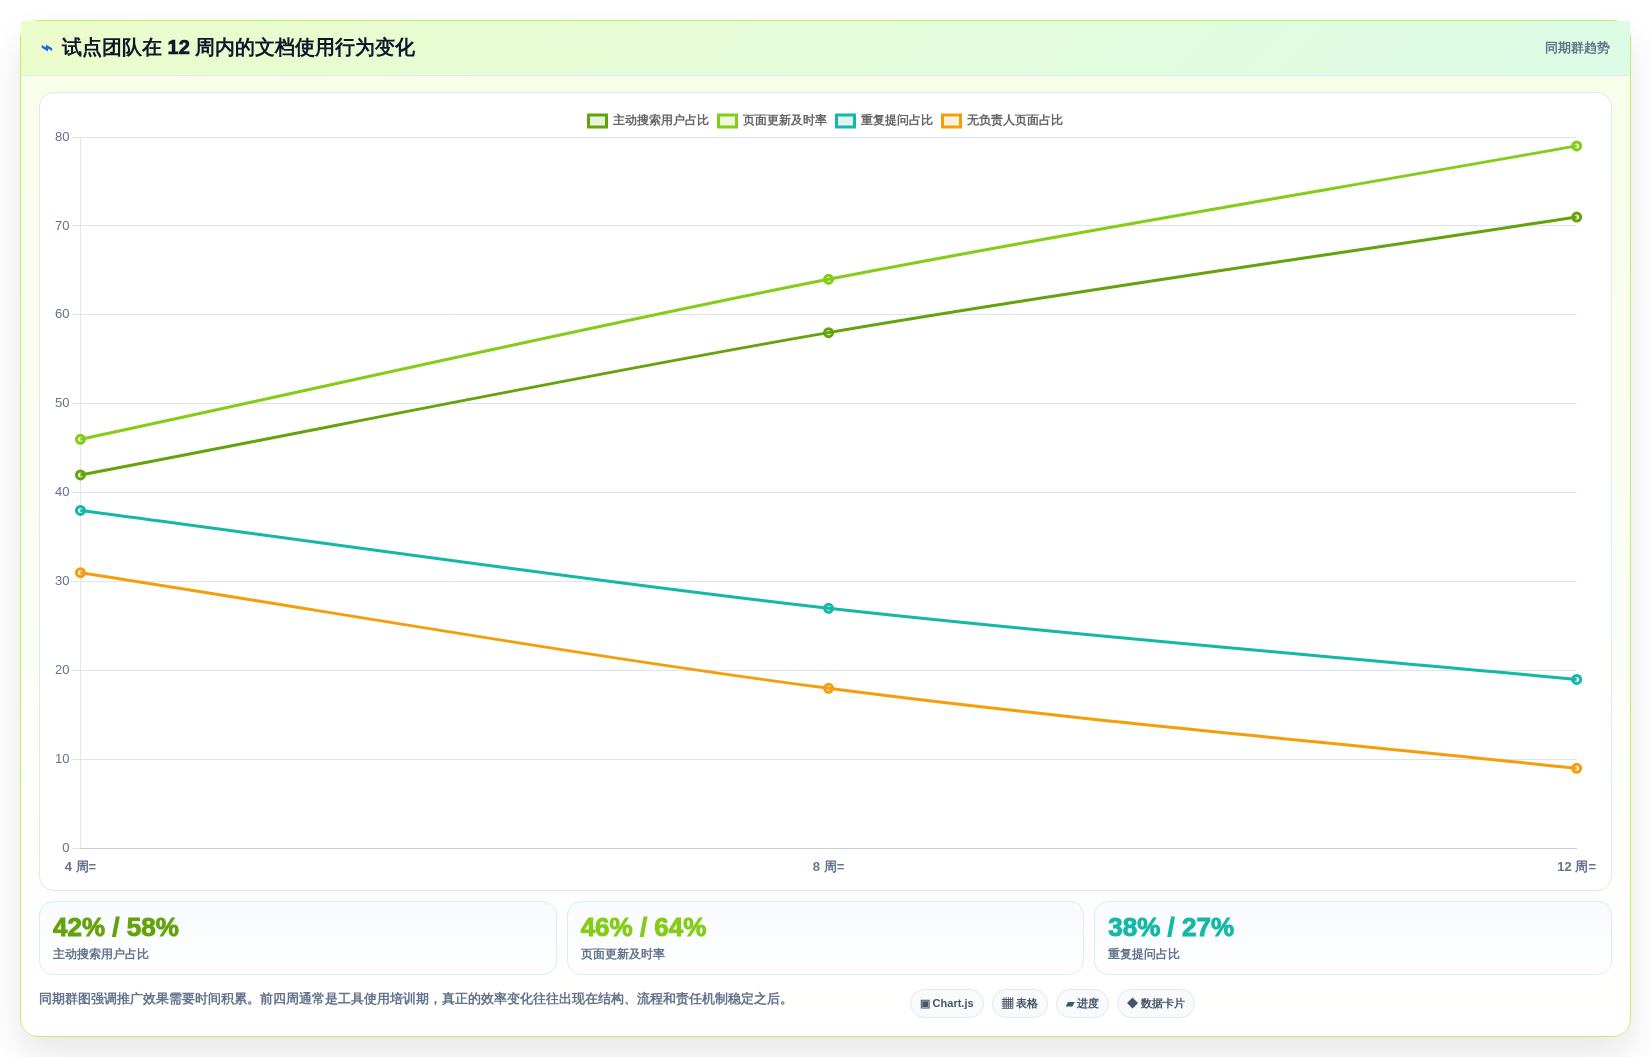
Task: Toggle the 页面更新及时率 legend swatch
Action: click(727, 121)
